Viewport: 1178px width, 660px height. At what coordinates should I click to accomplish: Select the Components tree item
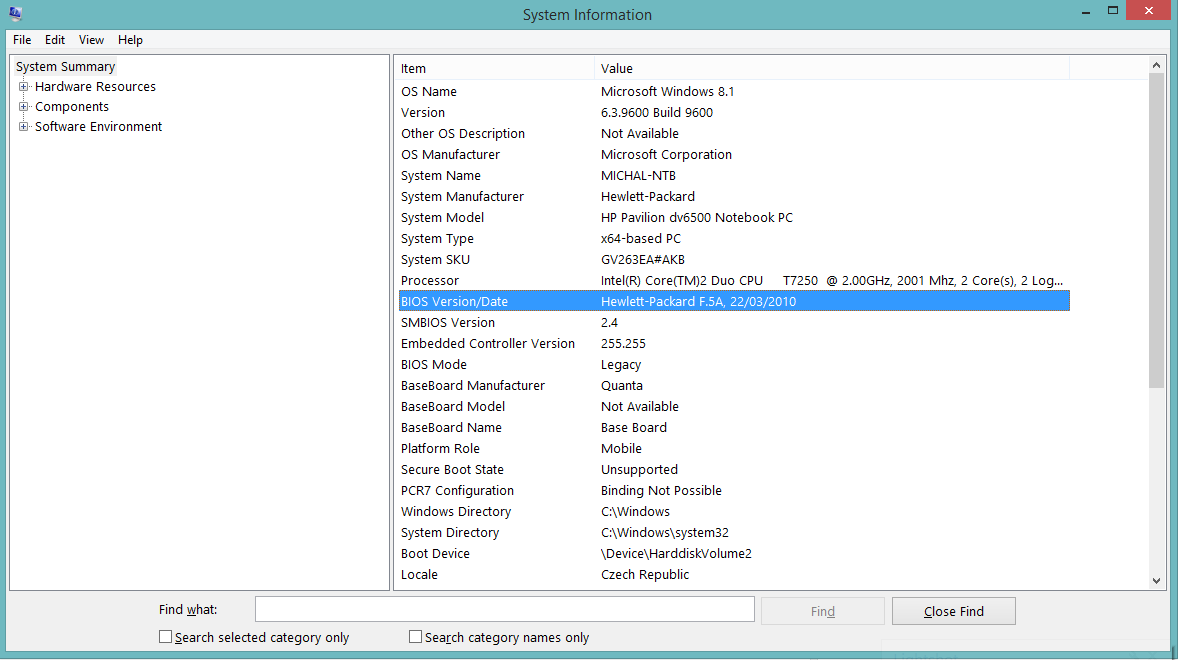tap(71, 107)
